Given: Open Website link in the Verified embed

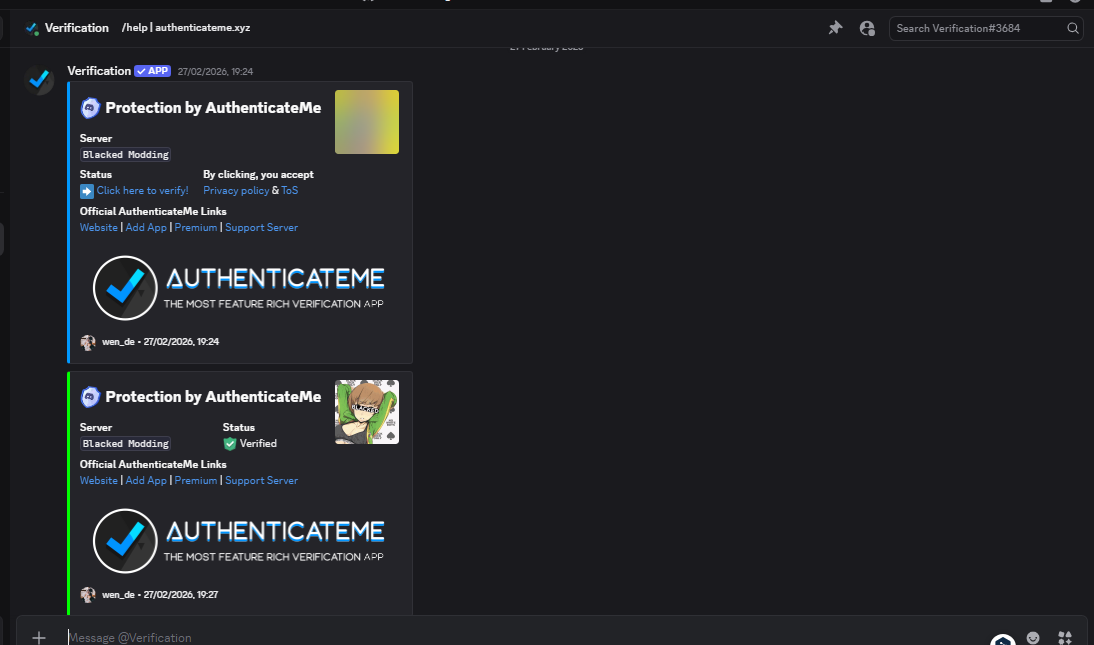Looking at the screenshot, I should (x=98, y=481).
